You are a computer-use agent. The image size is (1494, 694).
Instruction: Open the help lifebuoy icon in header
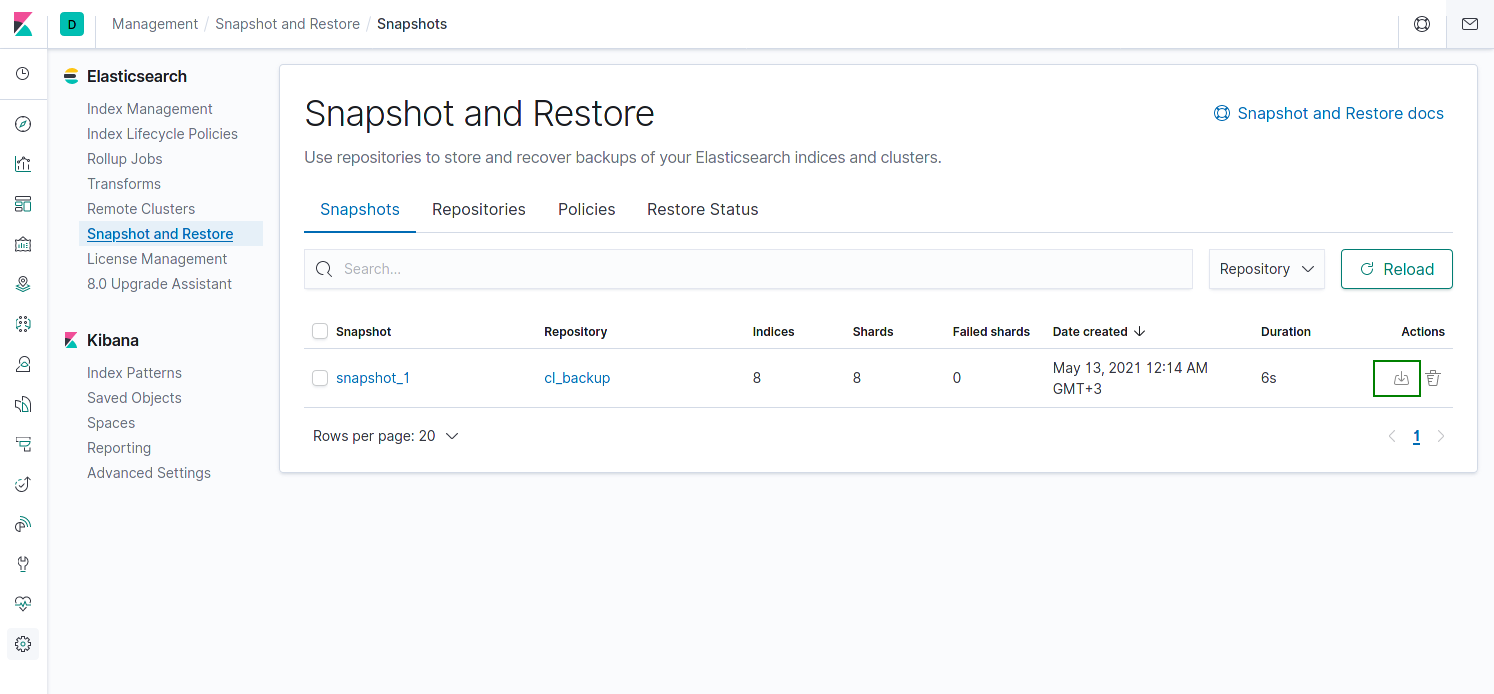coord(1422,24)
